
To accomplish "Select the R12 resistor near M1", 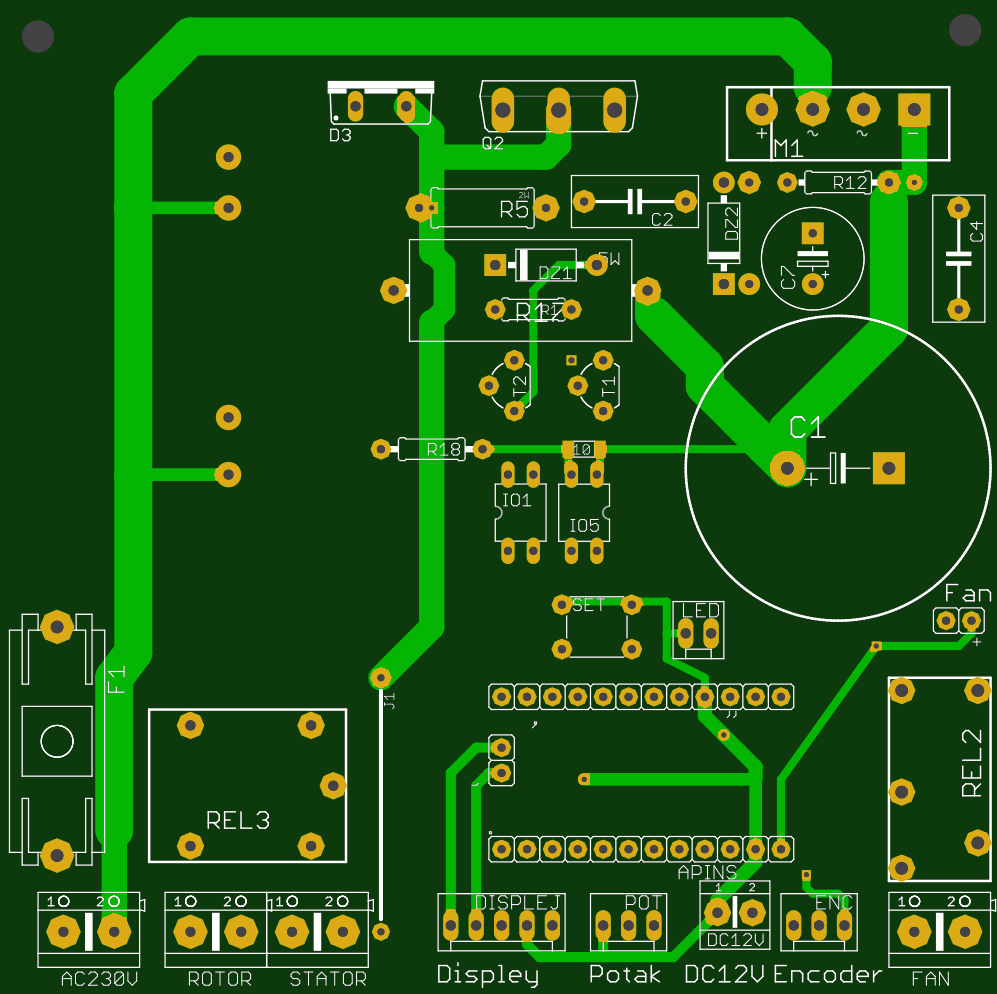I will (x=836, y=183).
